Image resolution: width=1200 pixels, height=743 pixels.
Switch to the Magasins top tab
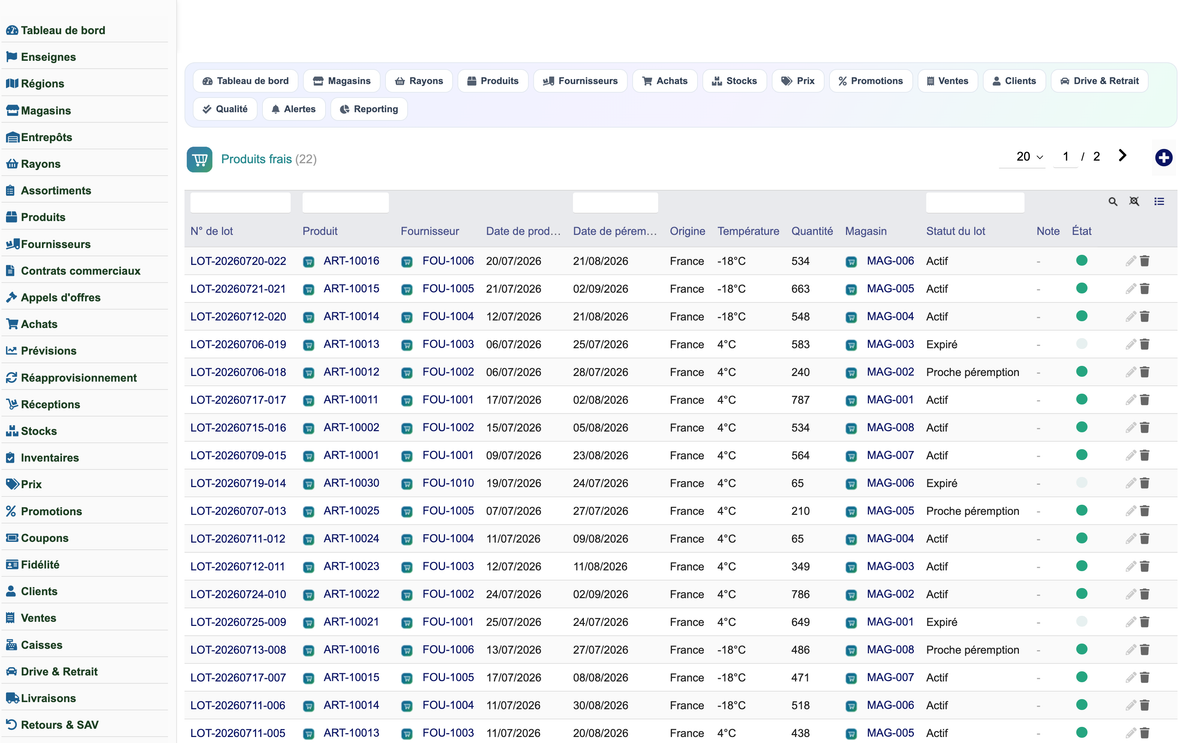[x=341, y=81]
